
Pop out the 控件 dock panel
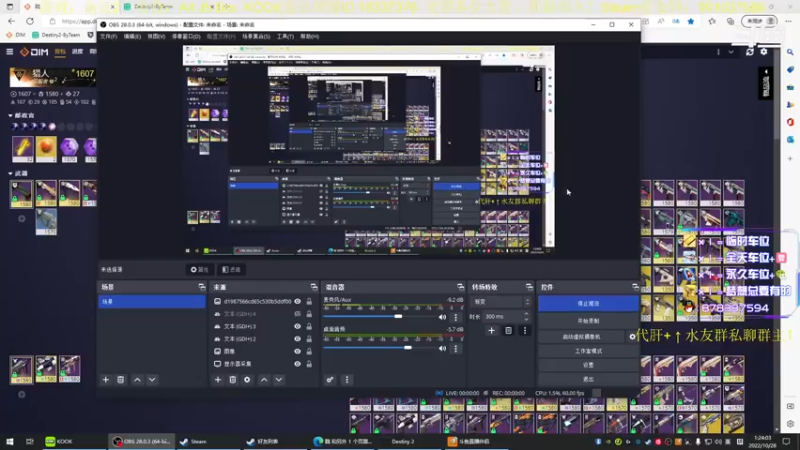coord(635,287)
